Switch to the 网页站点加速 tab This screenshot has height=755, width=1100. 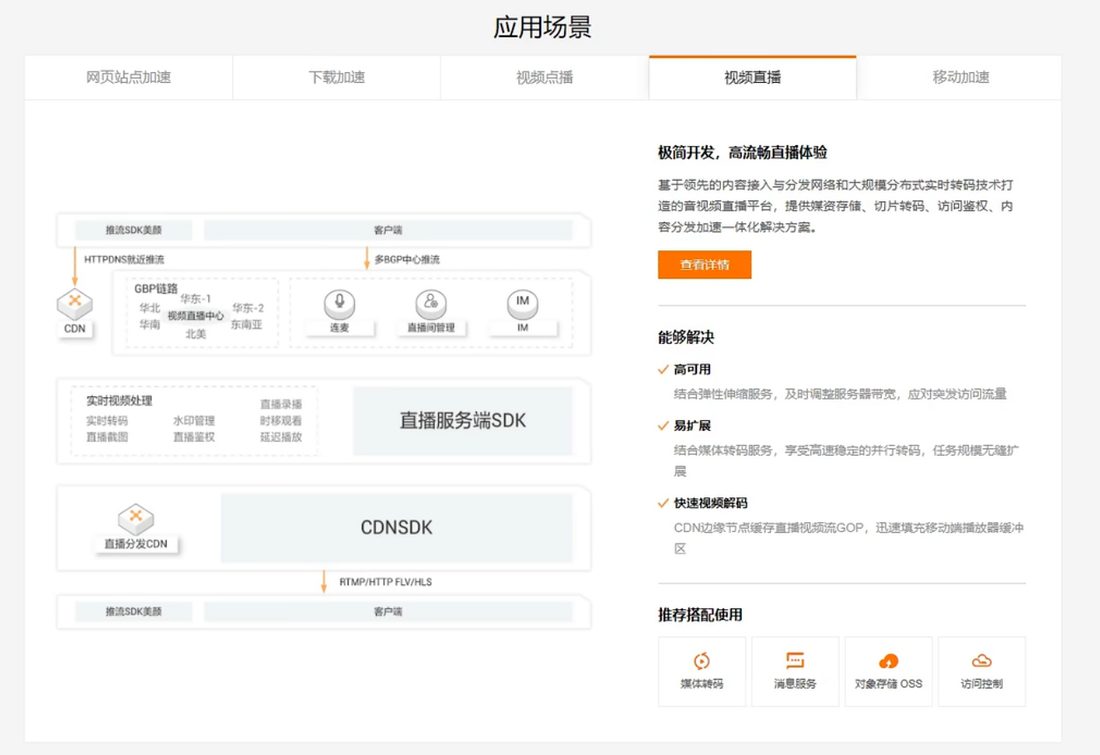tap(128, 77)
